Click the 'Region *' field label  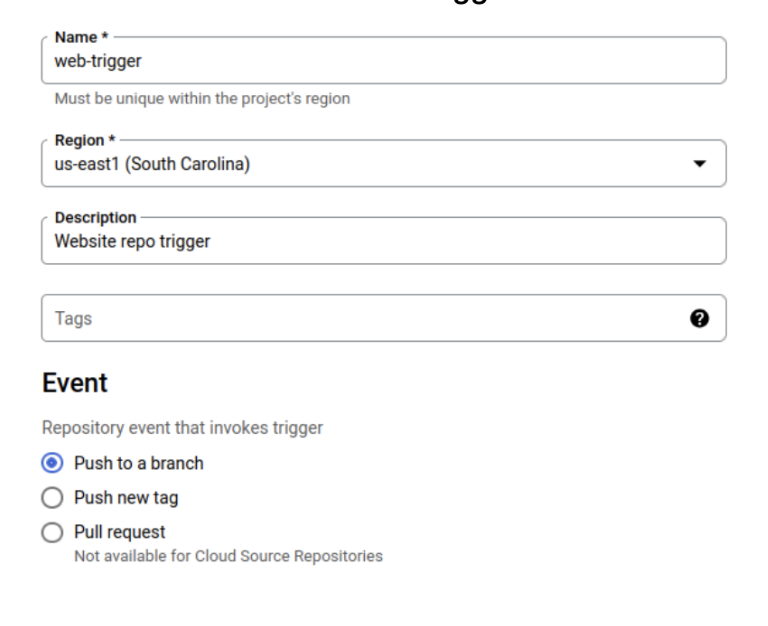[82, 141]
